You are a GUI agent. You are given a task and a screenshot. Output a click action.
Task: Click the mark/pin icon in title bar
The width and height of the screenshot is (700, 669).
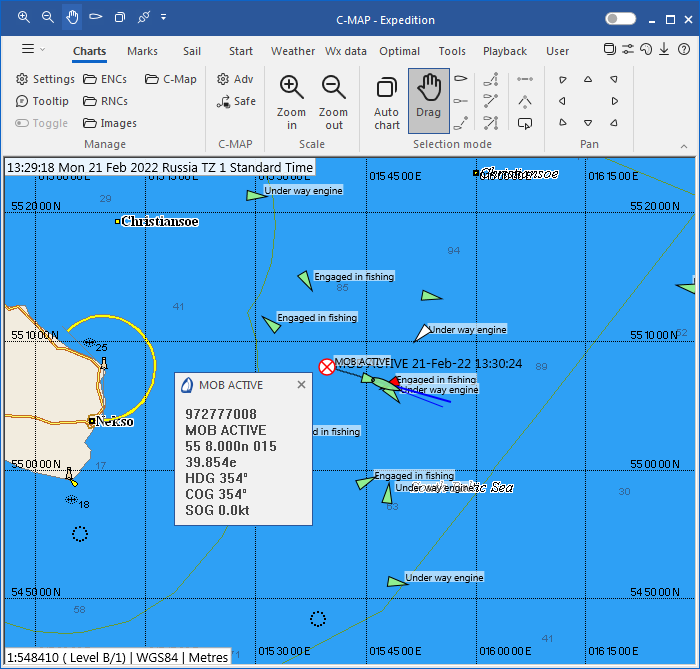[x=144, y=17]
